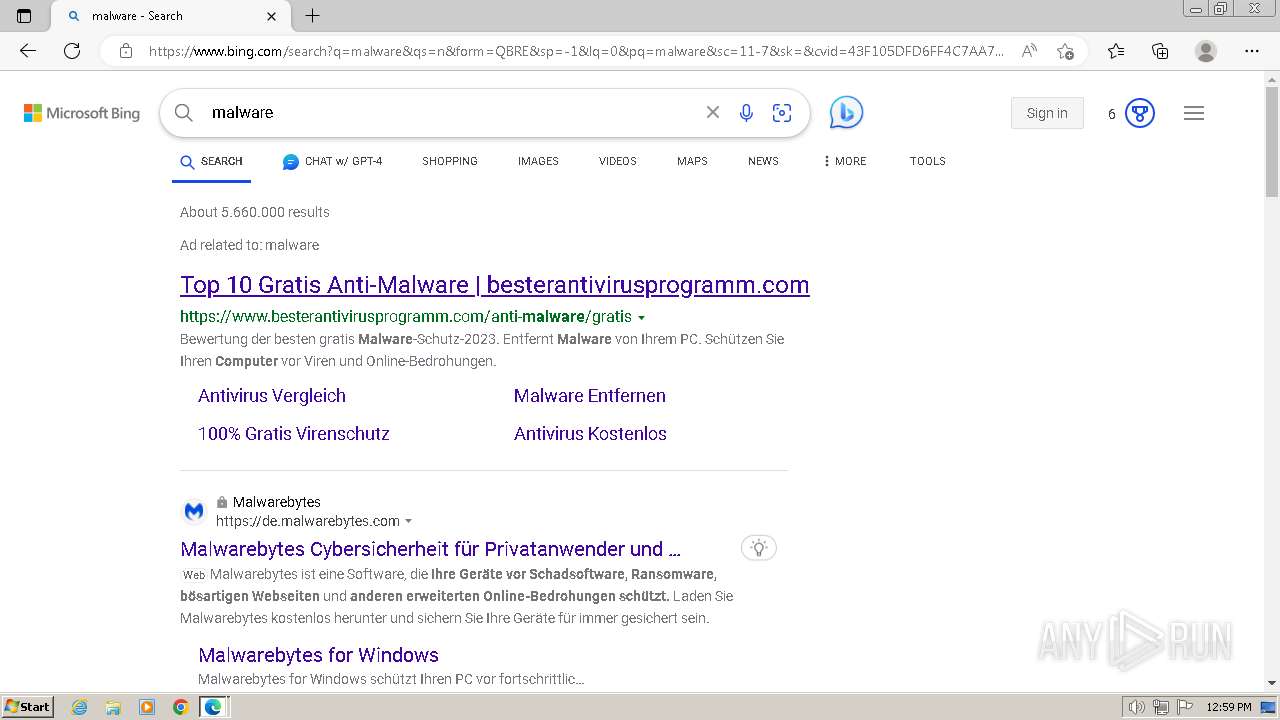
Task: Open the Malwarebytes for Windows link
Action: [318, 655]
